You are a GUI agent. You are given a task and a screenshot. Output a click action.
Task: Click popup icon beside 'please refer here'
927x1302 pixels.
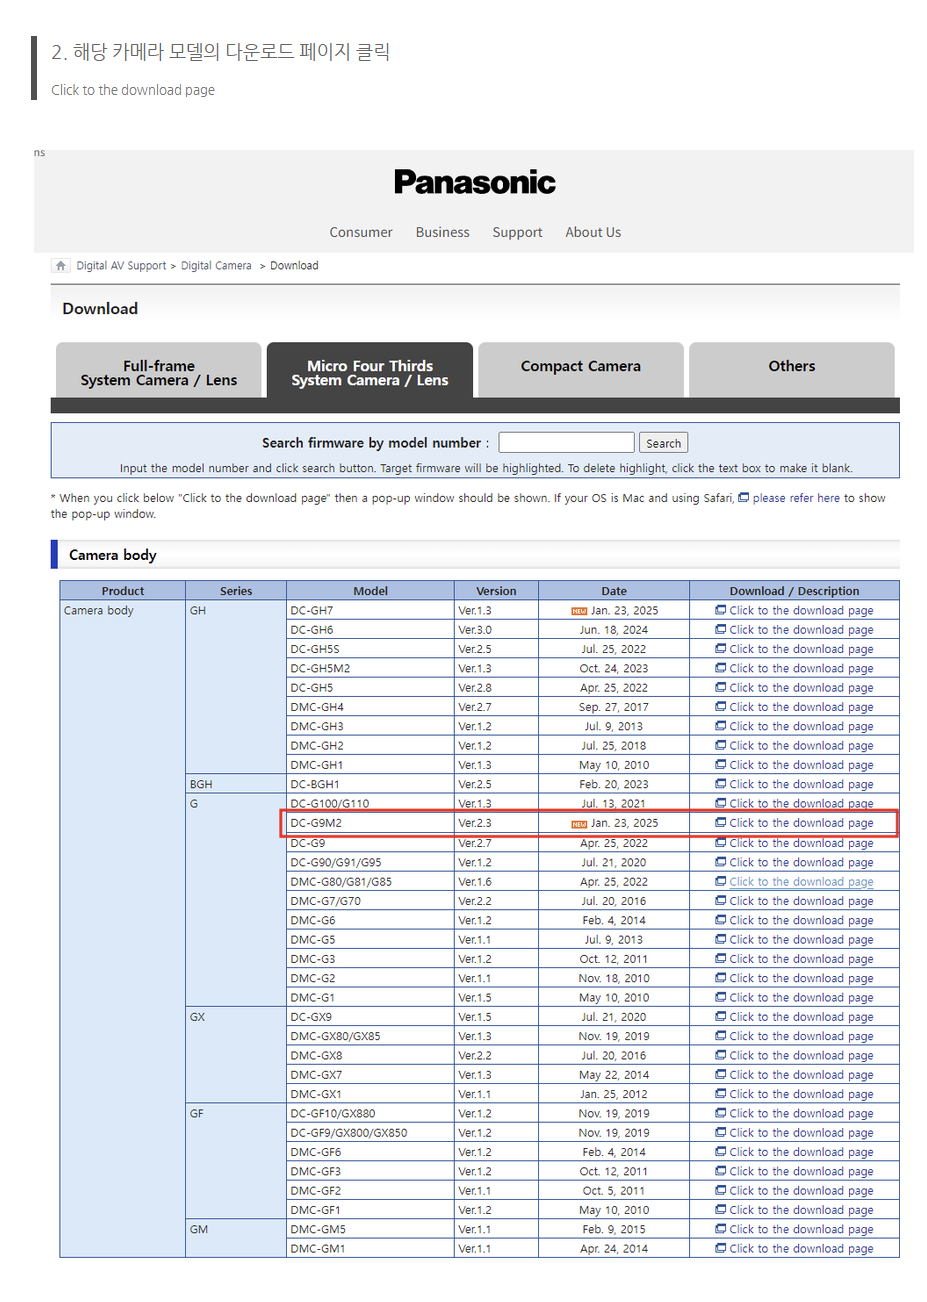(743, 498)
